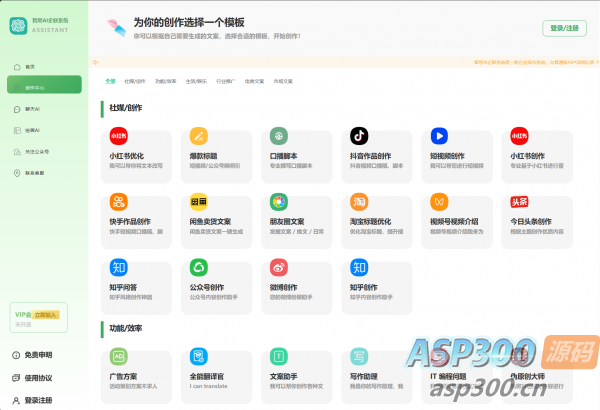Image resolution: width=600 pixels, height=410 pixels.
Task: Open the 今日头条创作 template card
Action: click(x=537, y=222)
